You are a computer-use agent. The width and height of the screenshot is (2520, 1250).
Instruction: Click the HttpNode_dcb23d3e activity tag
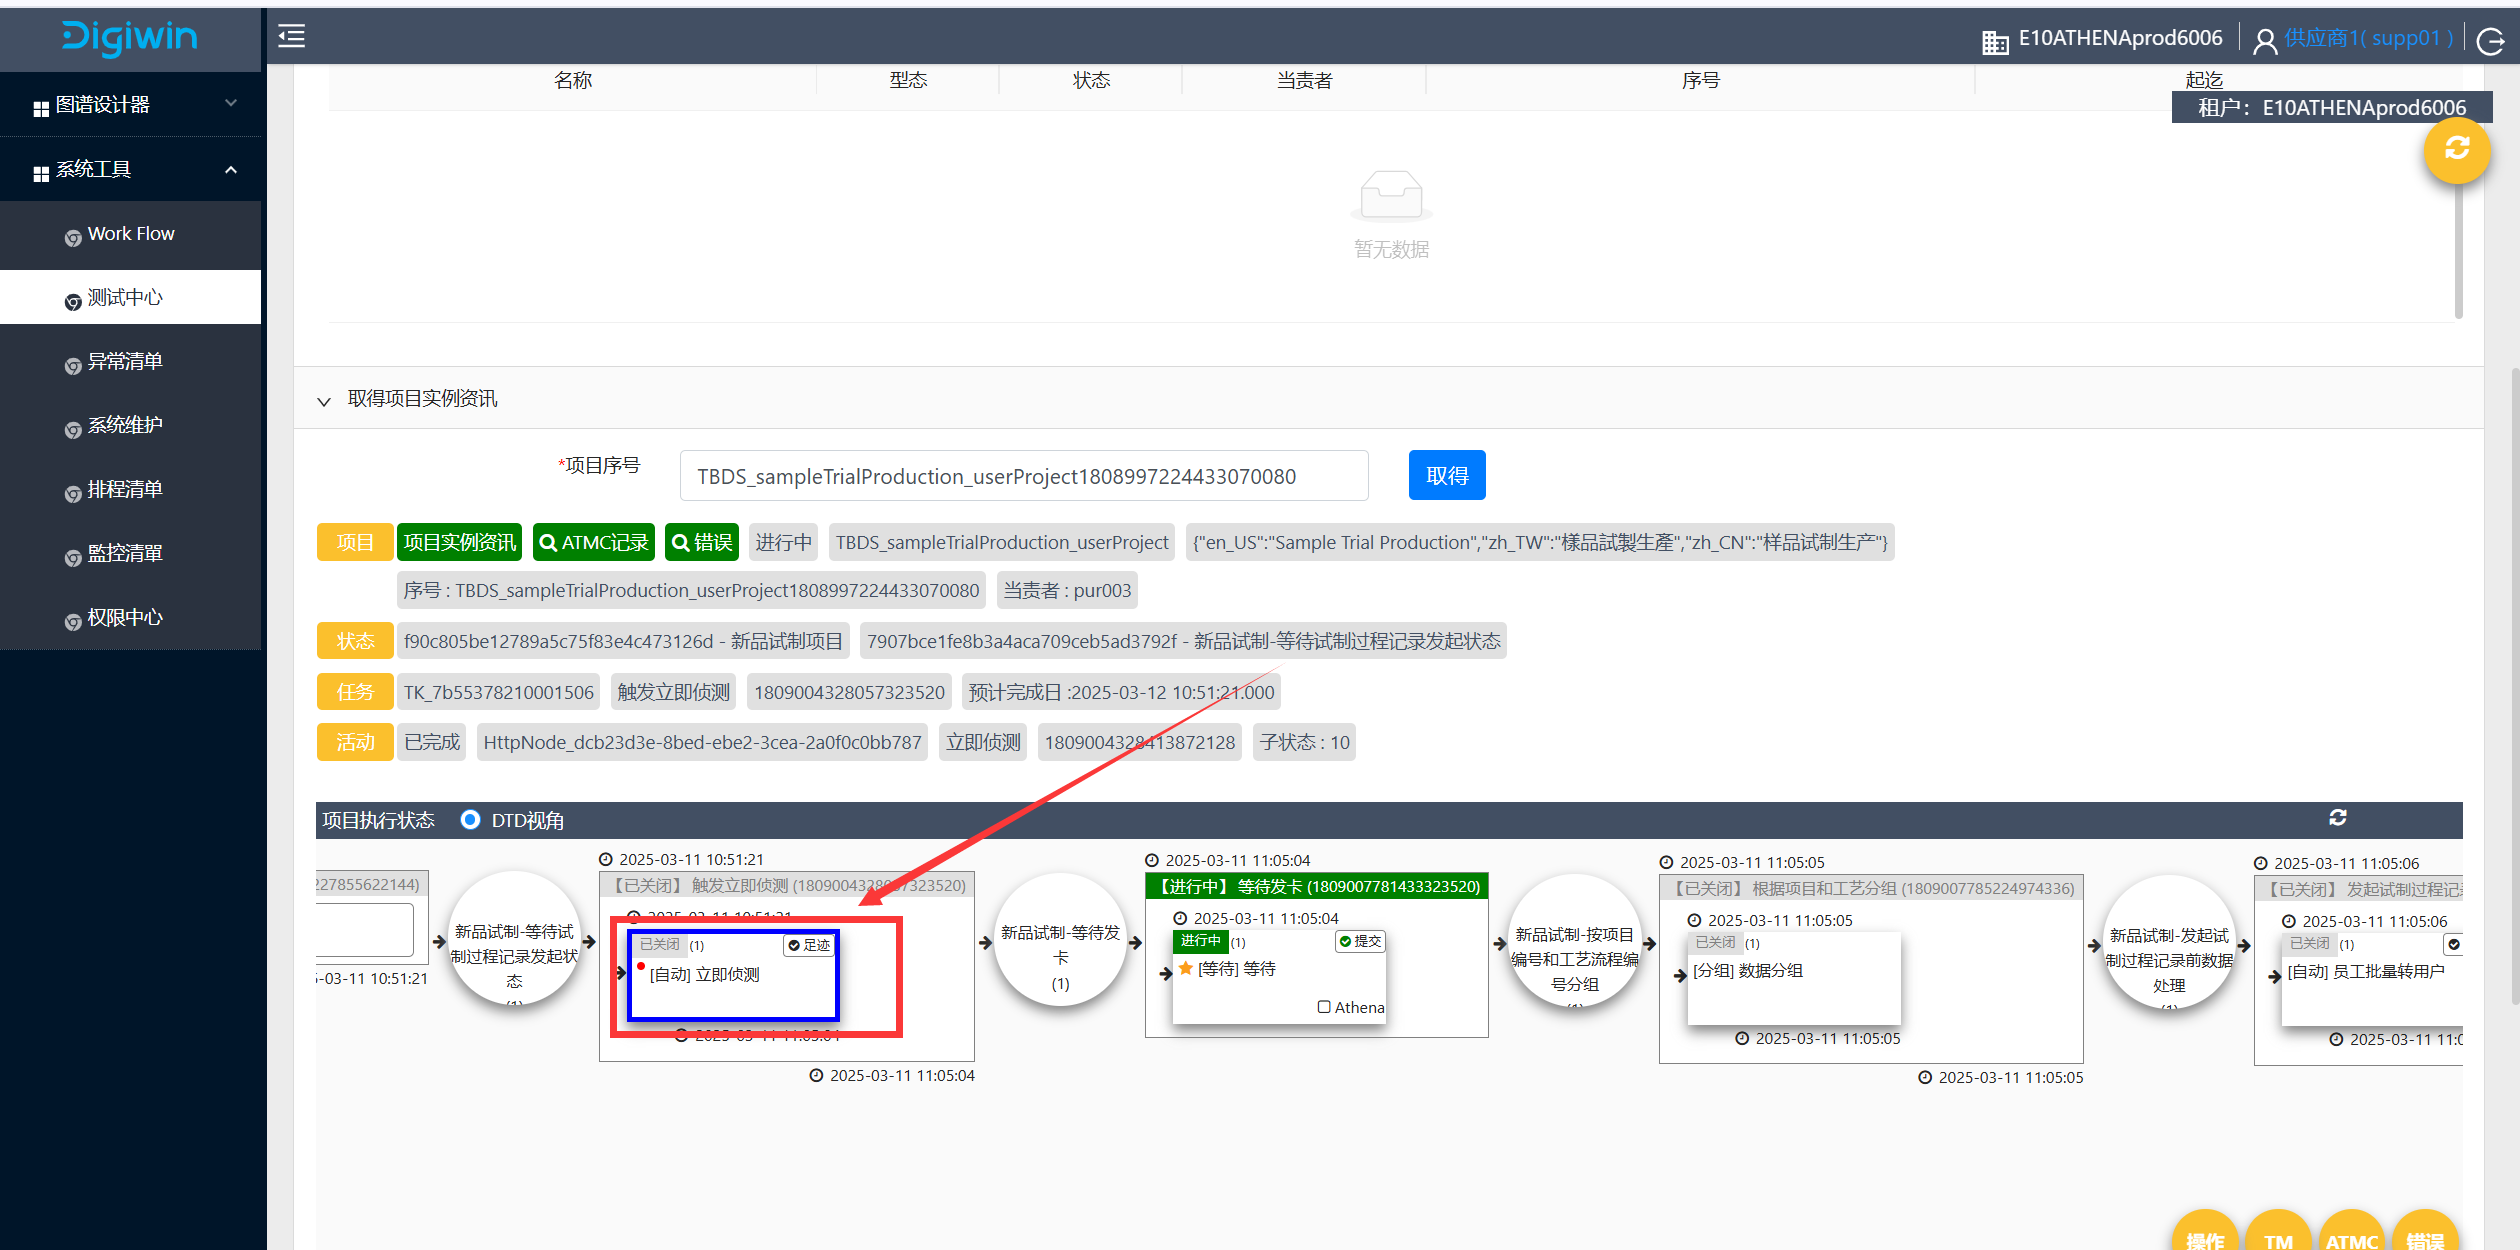tap(702, 742)
